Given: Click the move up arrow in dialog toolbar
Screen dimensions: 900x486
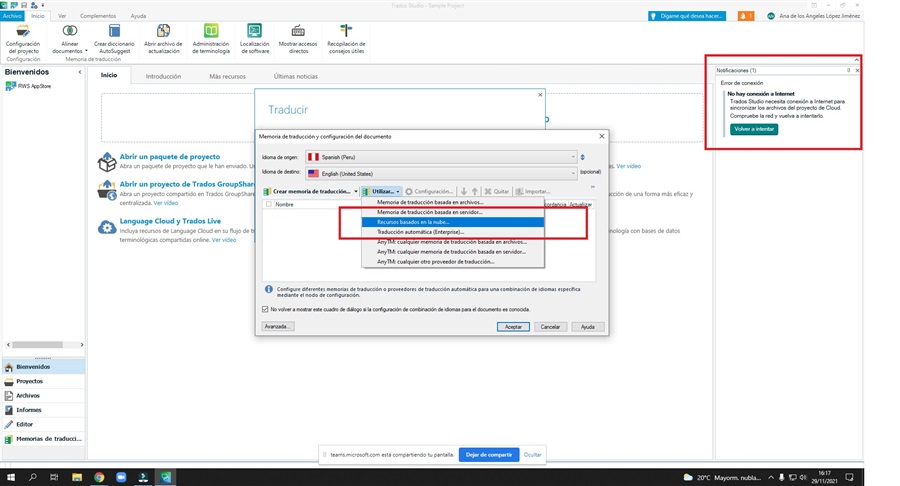Looking at the screenshot, I should coord(475,192).
